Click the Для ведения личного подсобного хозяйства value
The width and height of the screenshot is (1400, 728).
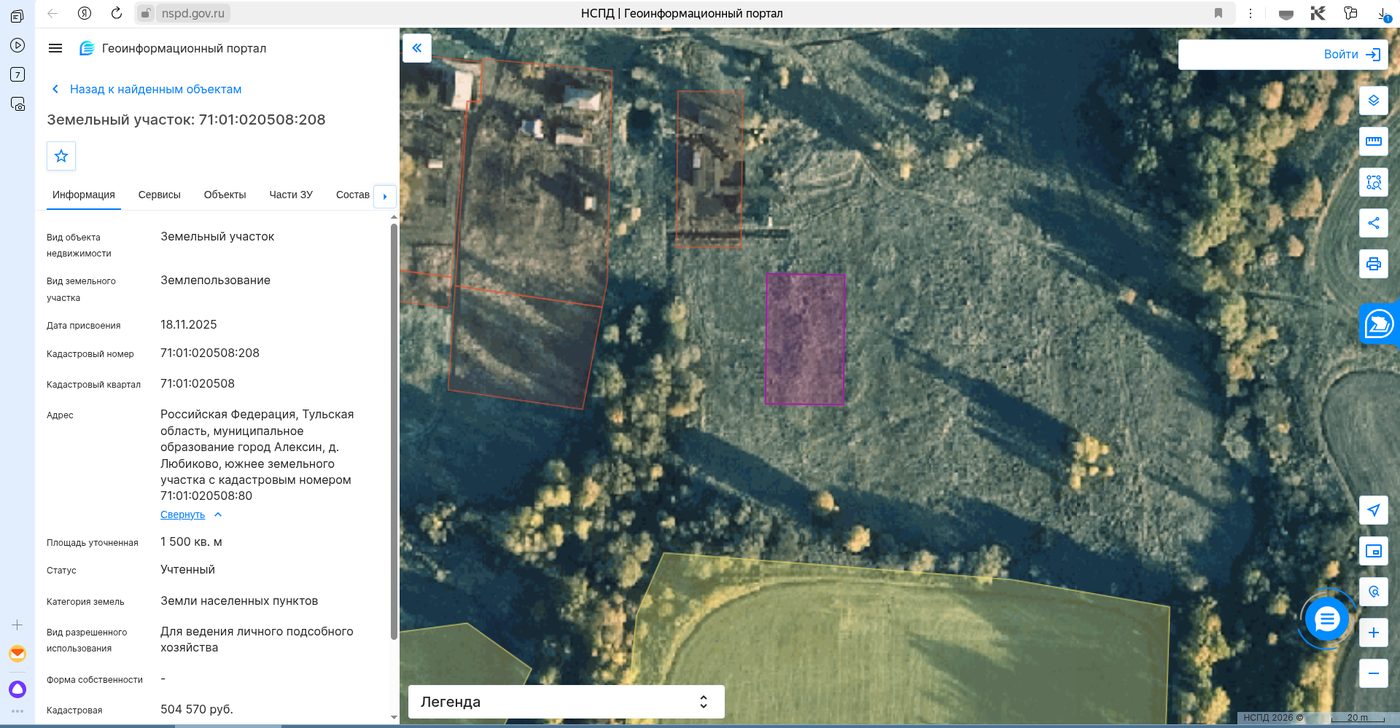point(257,640)
